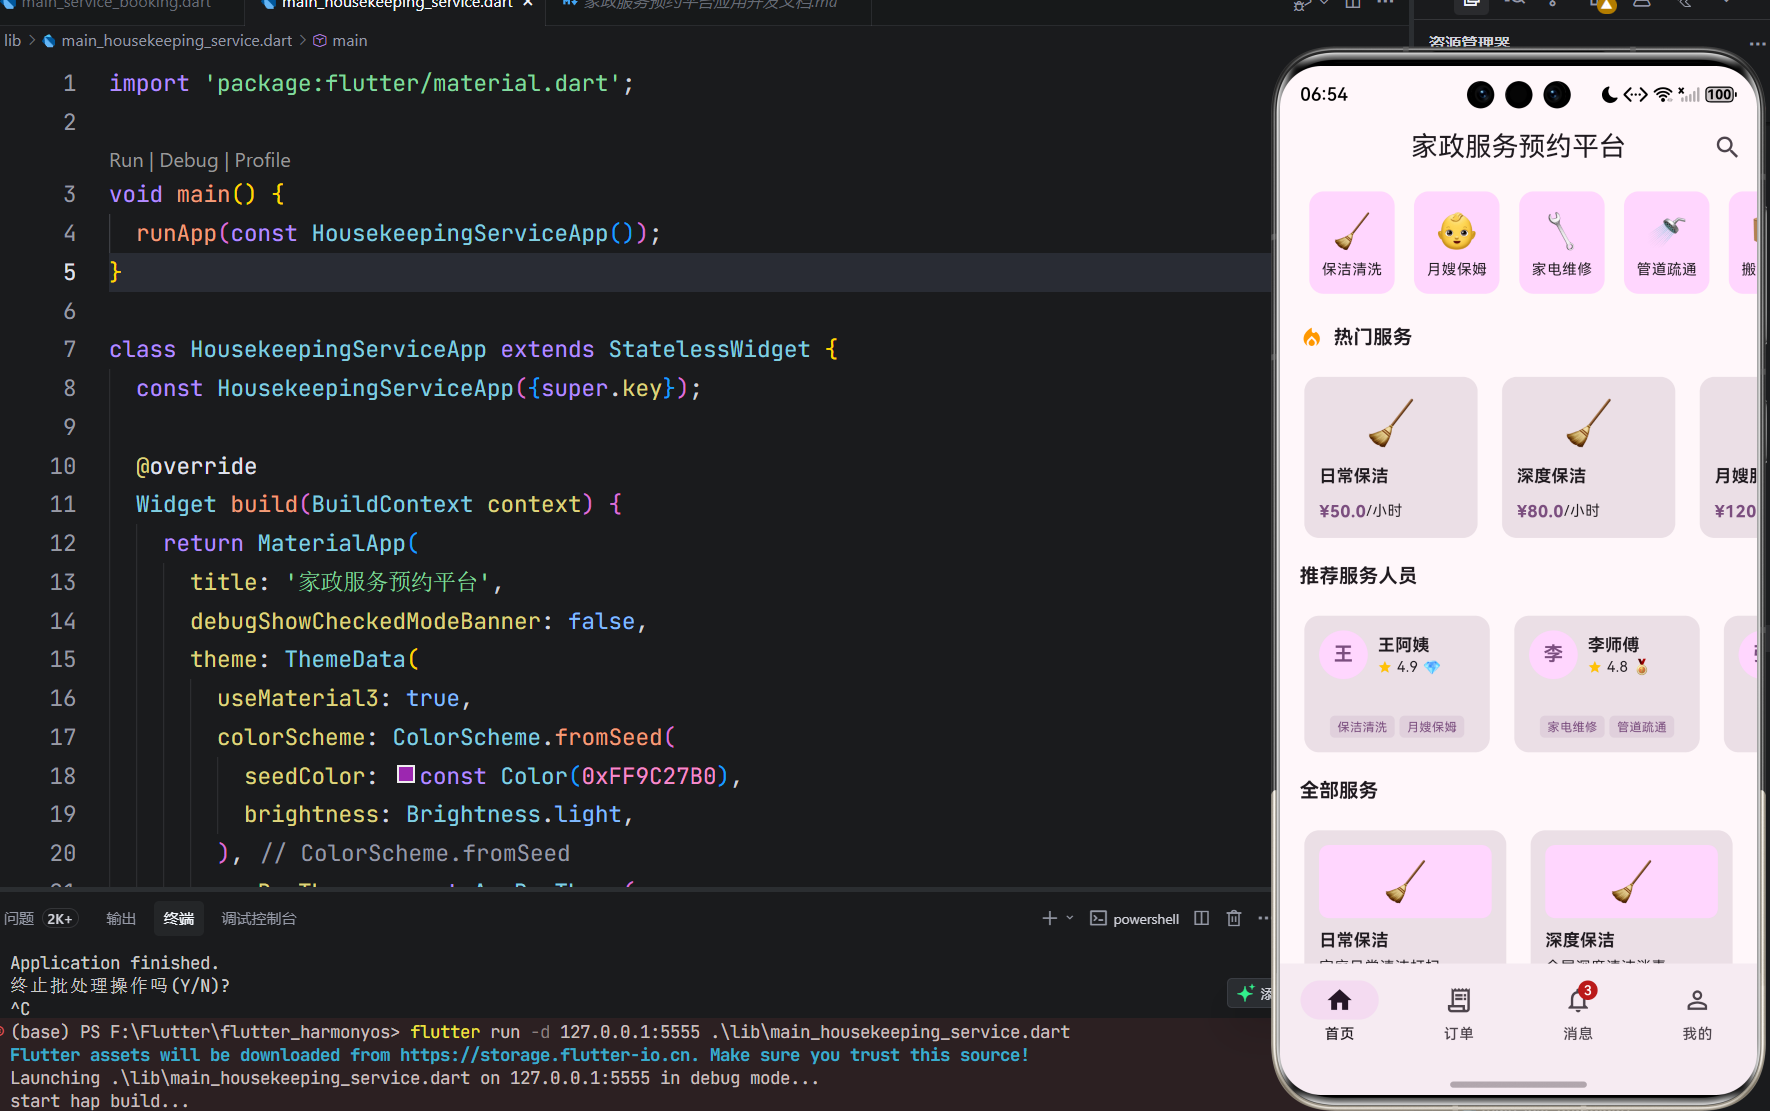Click the split editor icon in editor toolbar
Viewport: 1770px width, 1111px height.
1353,4
